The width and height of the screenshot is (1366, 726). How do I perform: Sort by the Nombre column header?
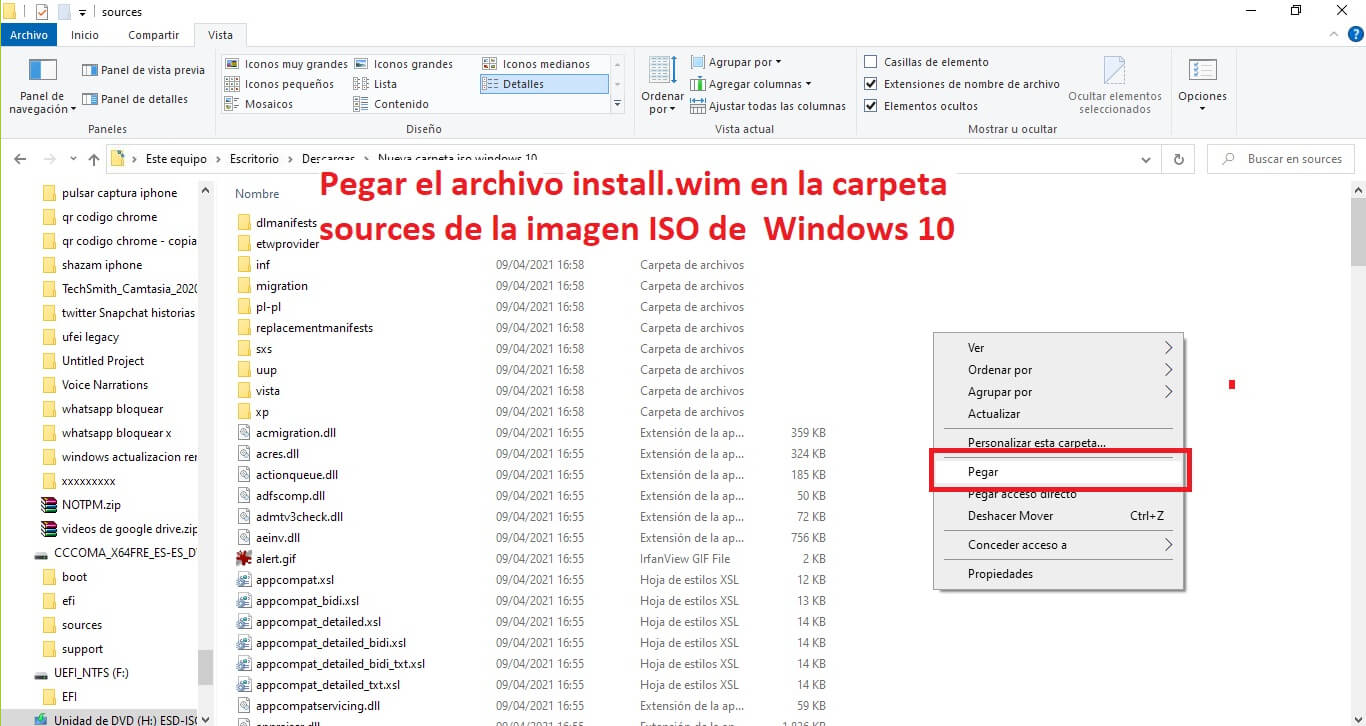click(x=257, y=194)
